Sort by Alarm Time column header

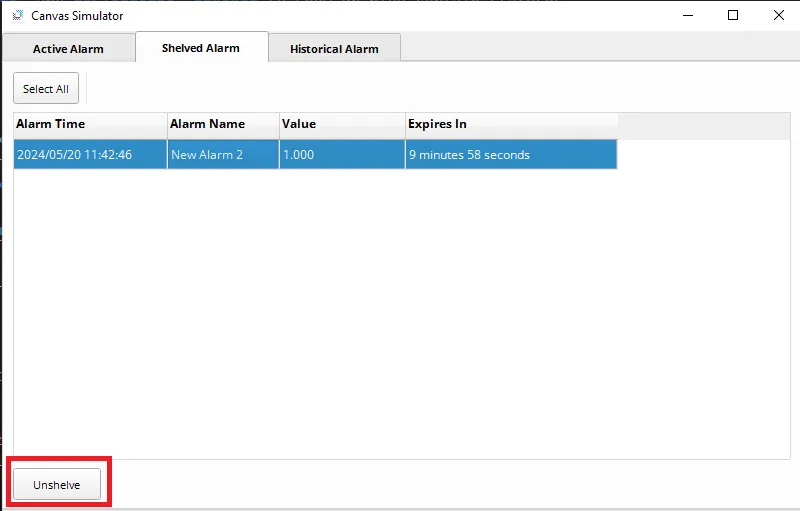90,124
